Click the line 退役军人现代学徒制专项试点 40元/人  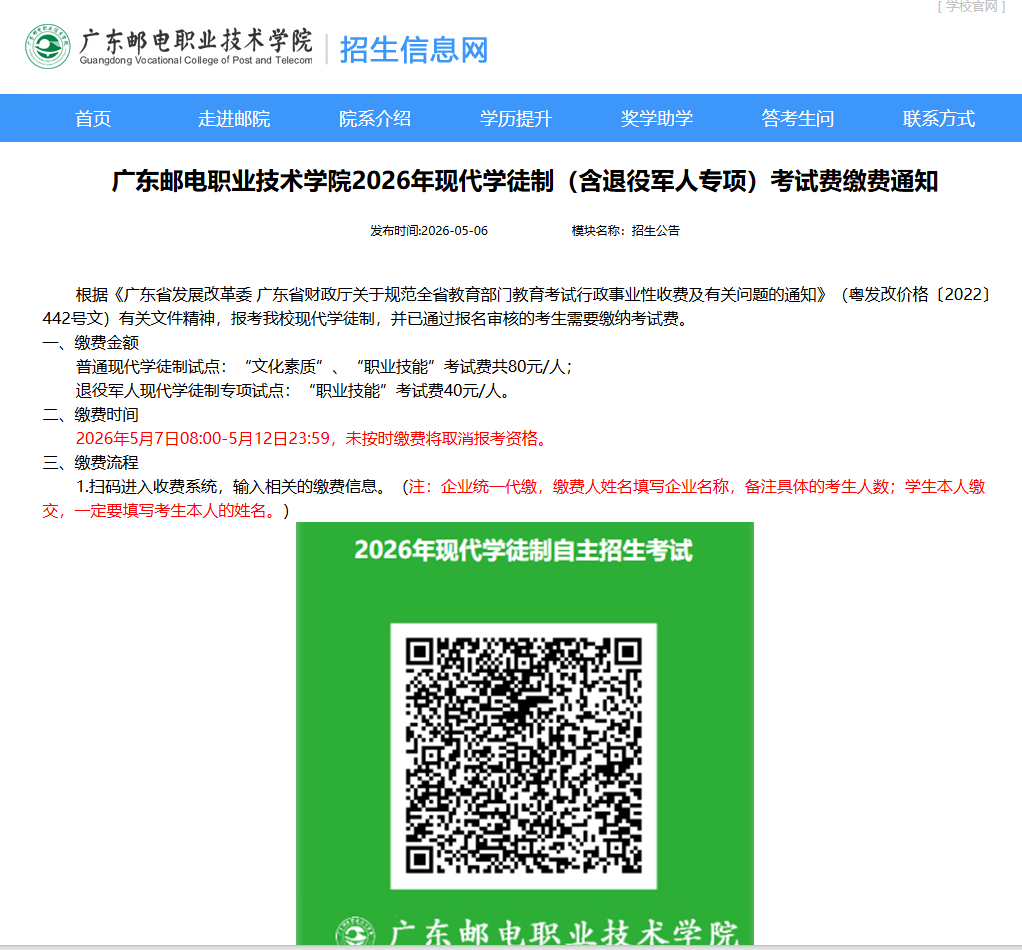click(292, 391)
